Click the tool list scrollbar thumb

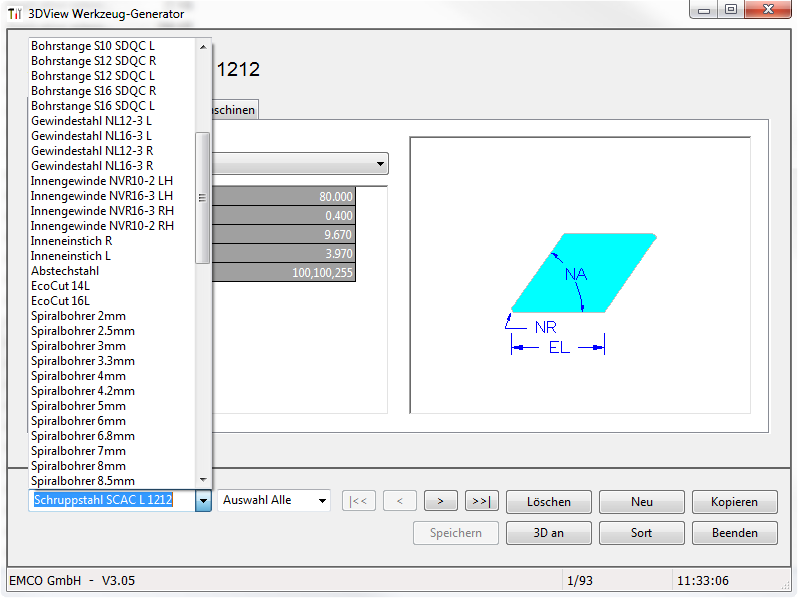pyautogui.click(x=203, y=197)
